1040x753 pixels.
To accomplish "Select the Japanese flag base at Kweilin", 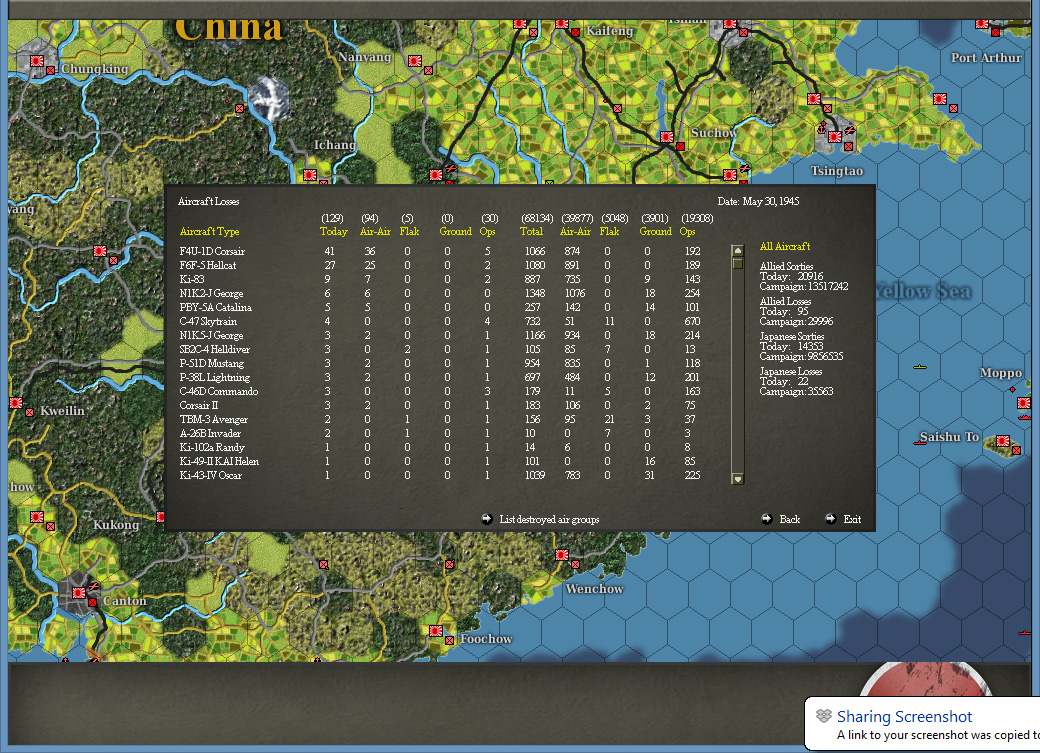I will coord(16,403).
